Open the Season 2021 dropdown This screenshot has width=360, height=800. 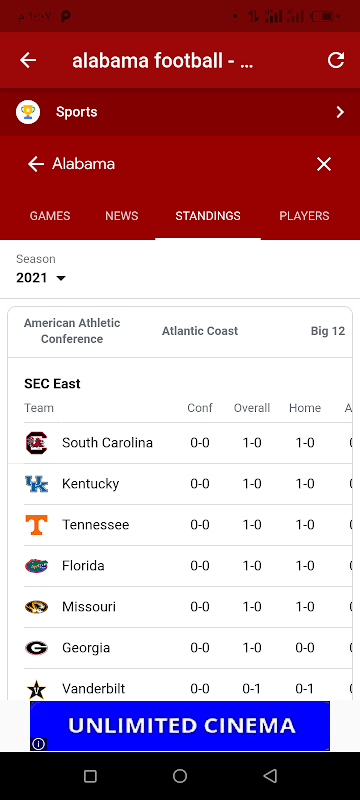click(41, 278)
